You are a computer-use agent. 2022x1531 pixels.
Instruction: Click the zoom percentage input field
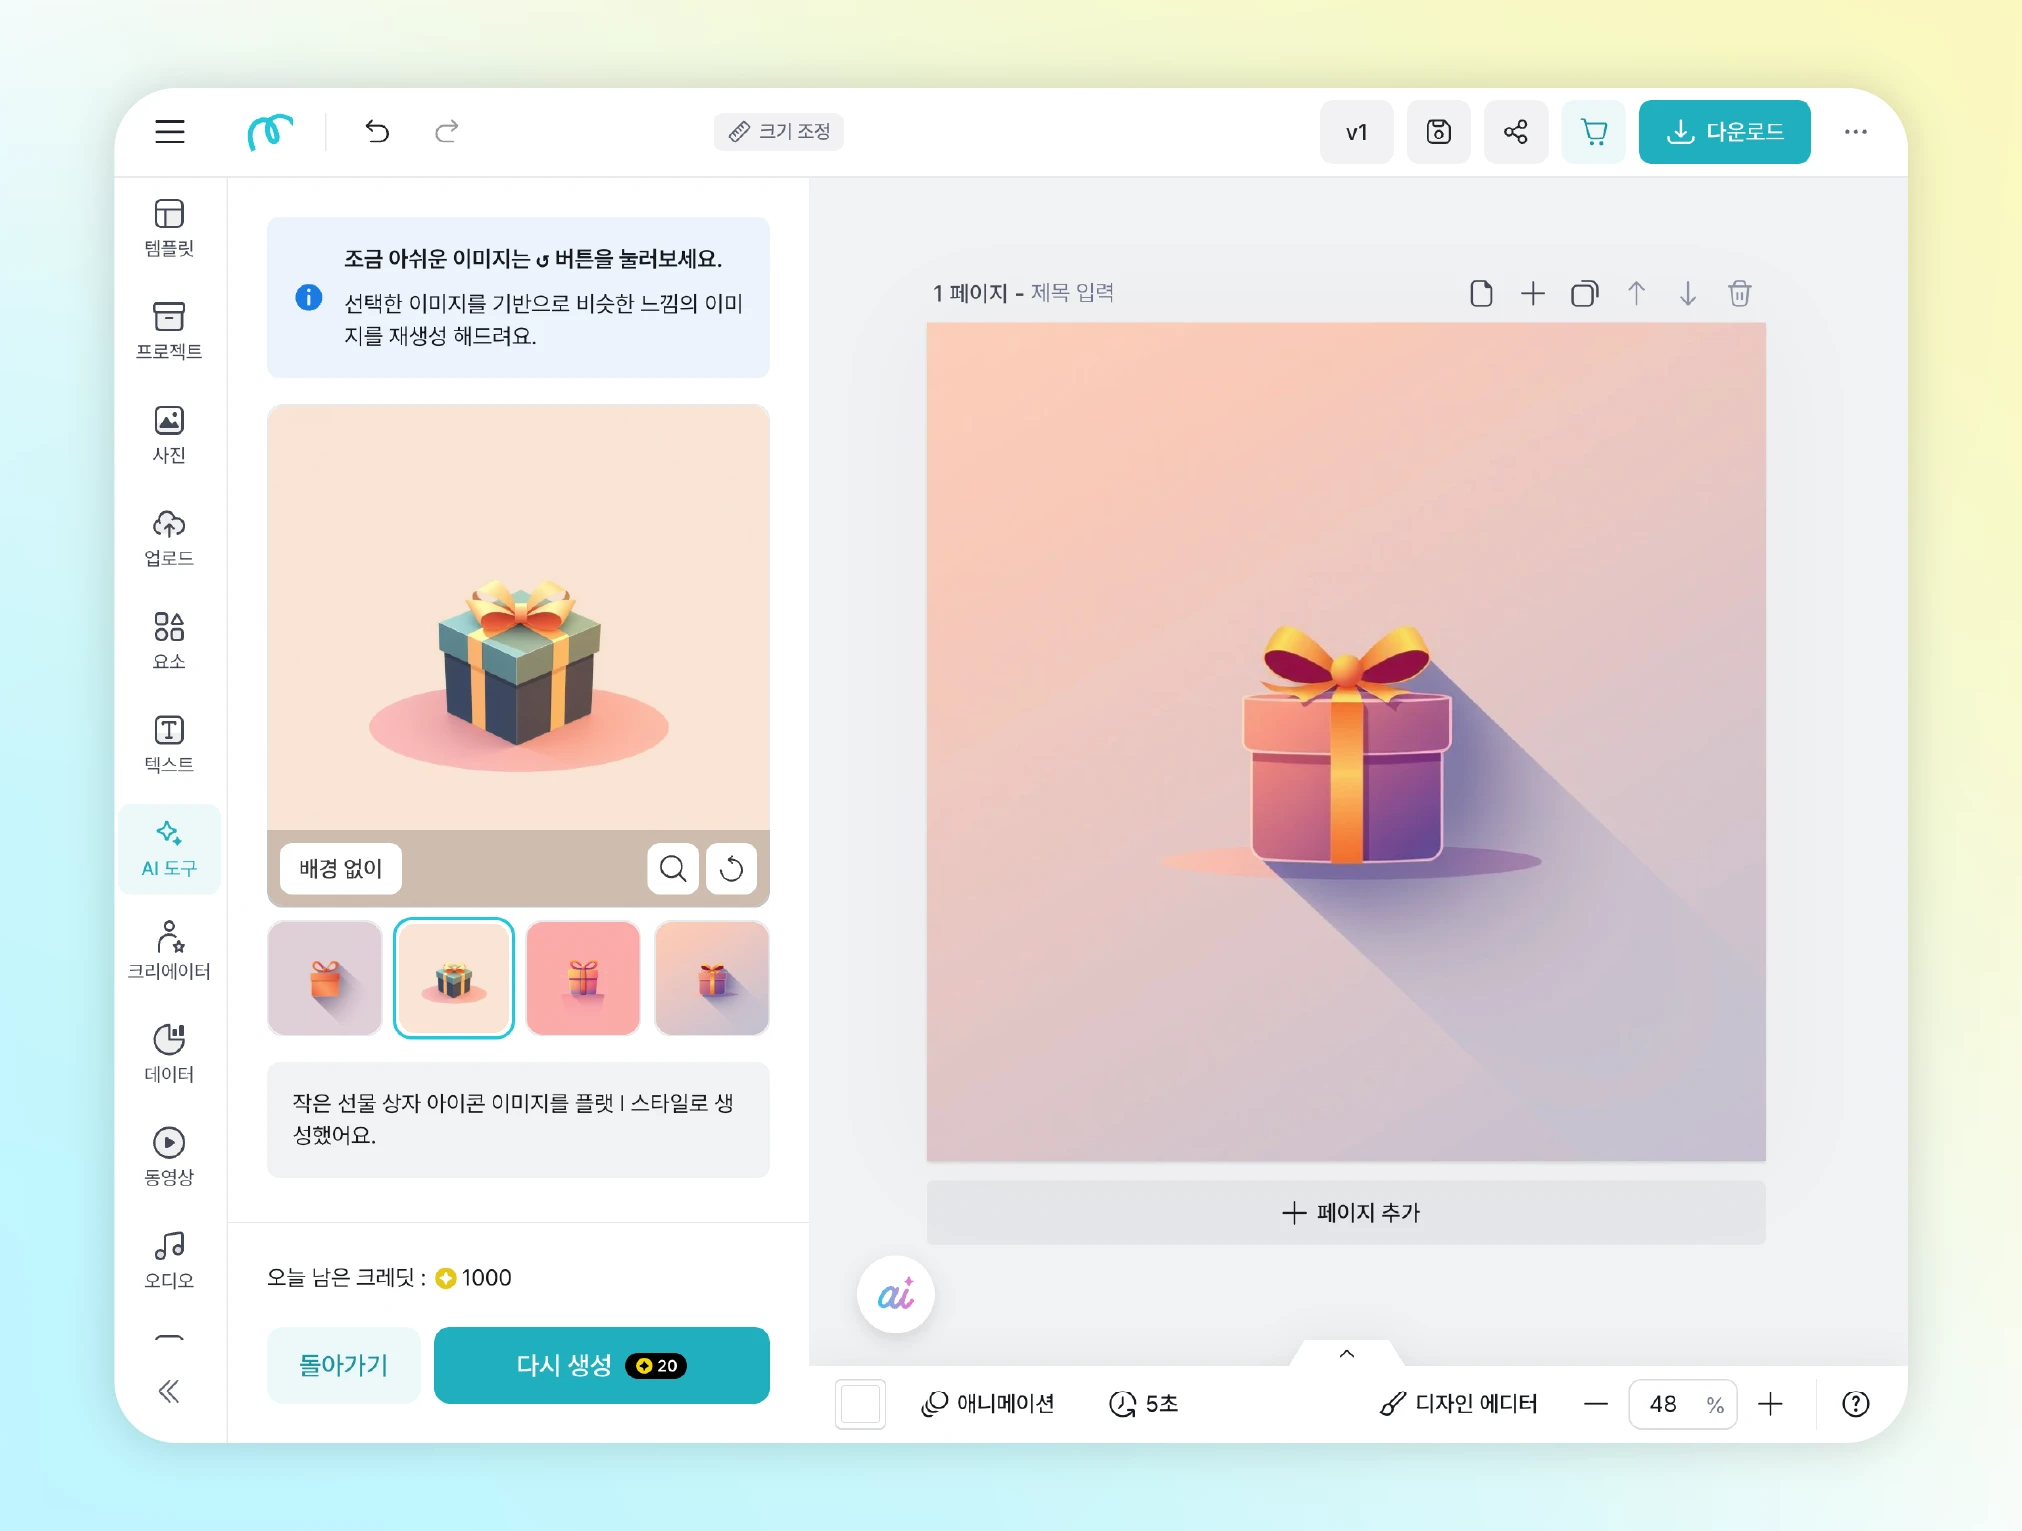pyautogui.click(x=1663, y=1404)
